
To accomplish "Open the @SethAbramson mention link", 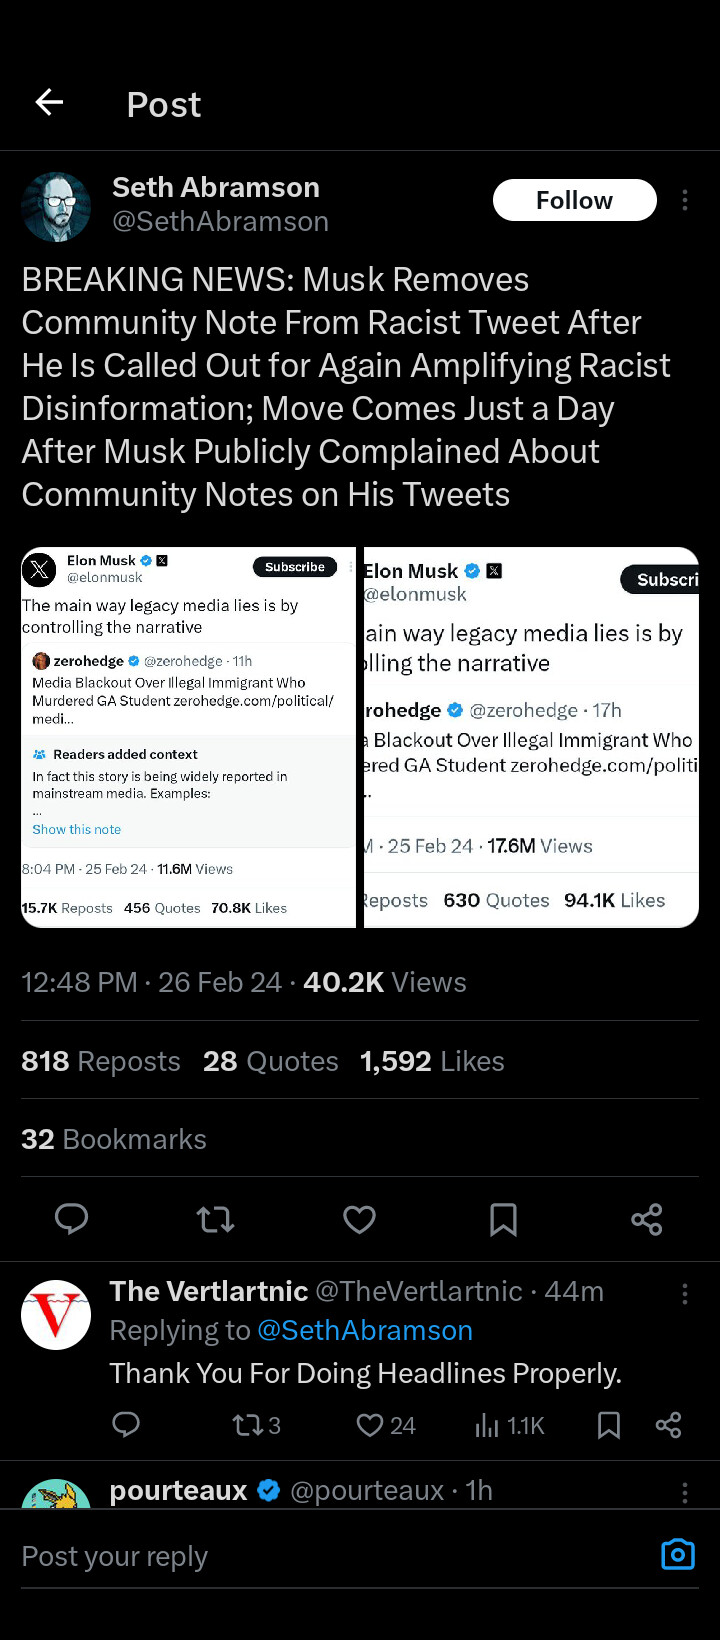I will (365, 1331).
